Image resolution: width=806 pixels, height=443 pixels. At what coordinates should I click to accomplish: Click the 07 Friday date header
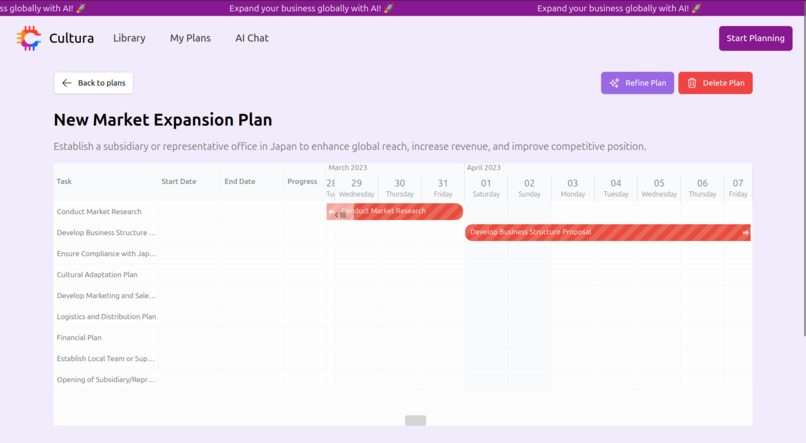coord(738,188)
